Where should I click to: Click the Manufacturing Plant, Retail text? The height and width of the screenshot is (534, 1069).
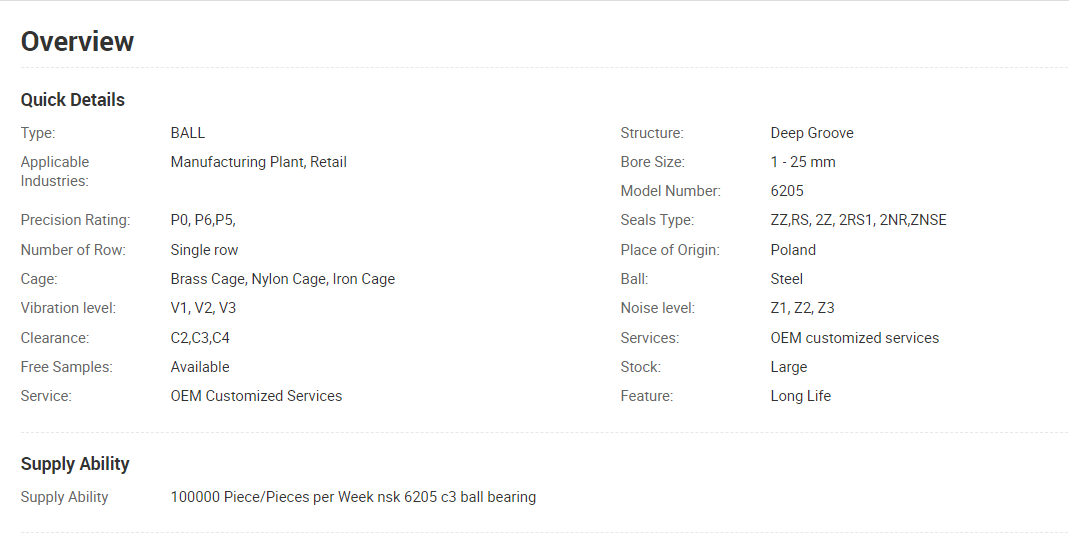coord(258,162)
